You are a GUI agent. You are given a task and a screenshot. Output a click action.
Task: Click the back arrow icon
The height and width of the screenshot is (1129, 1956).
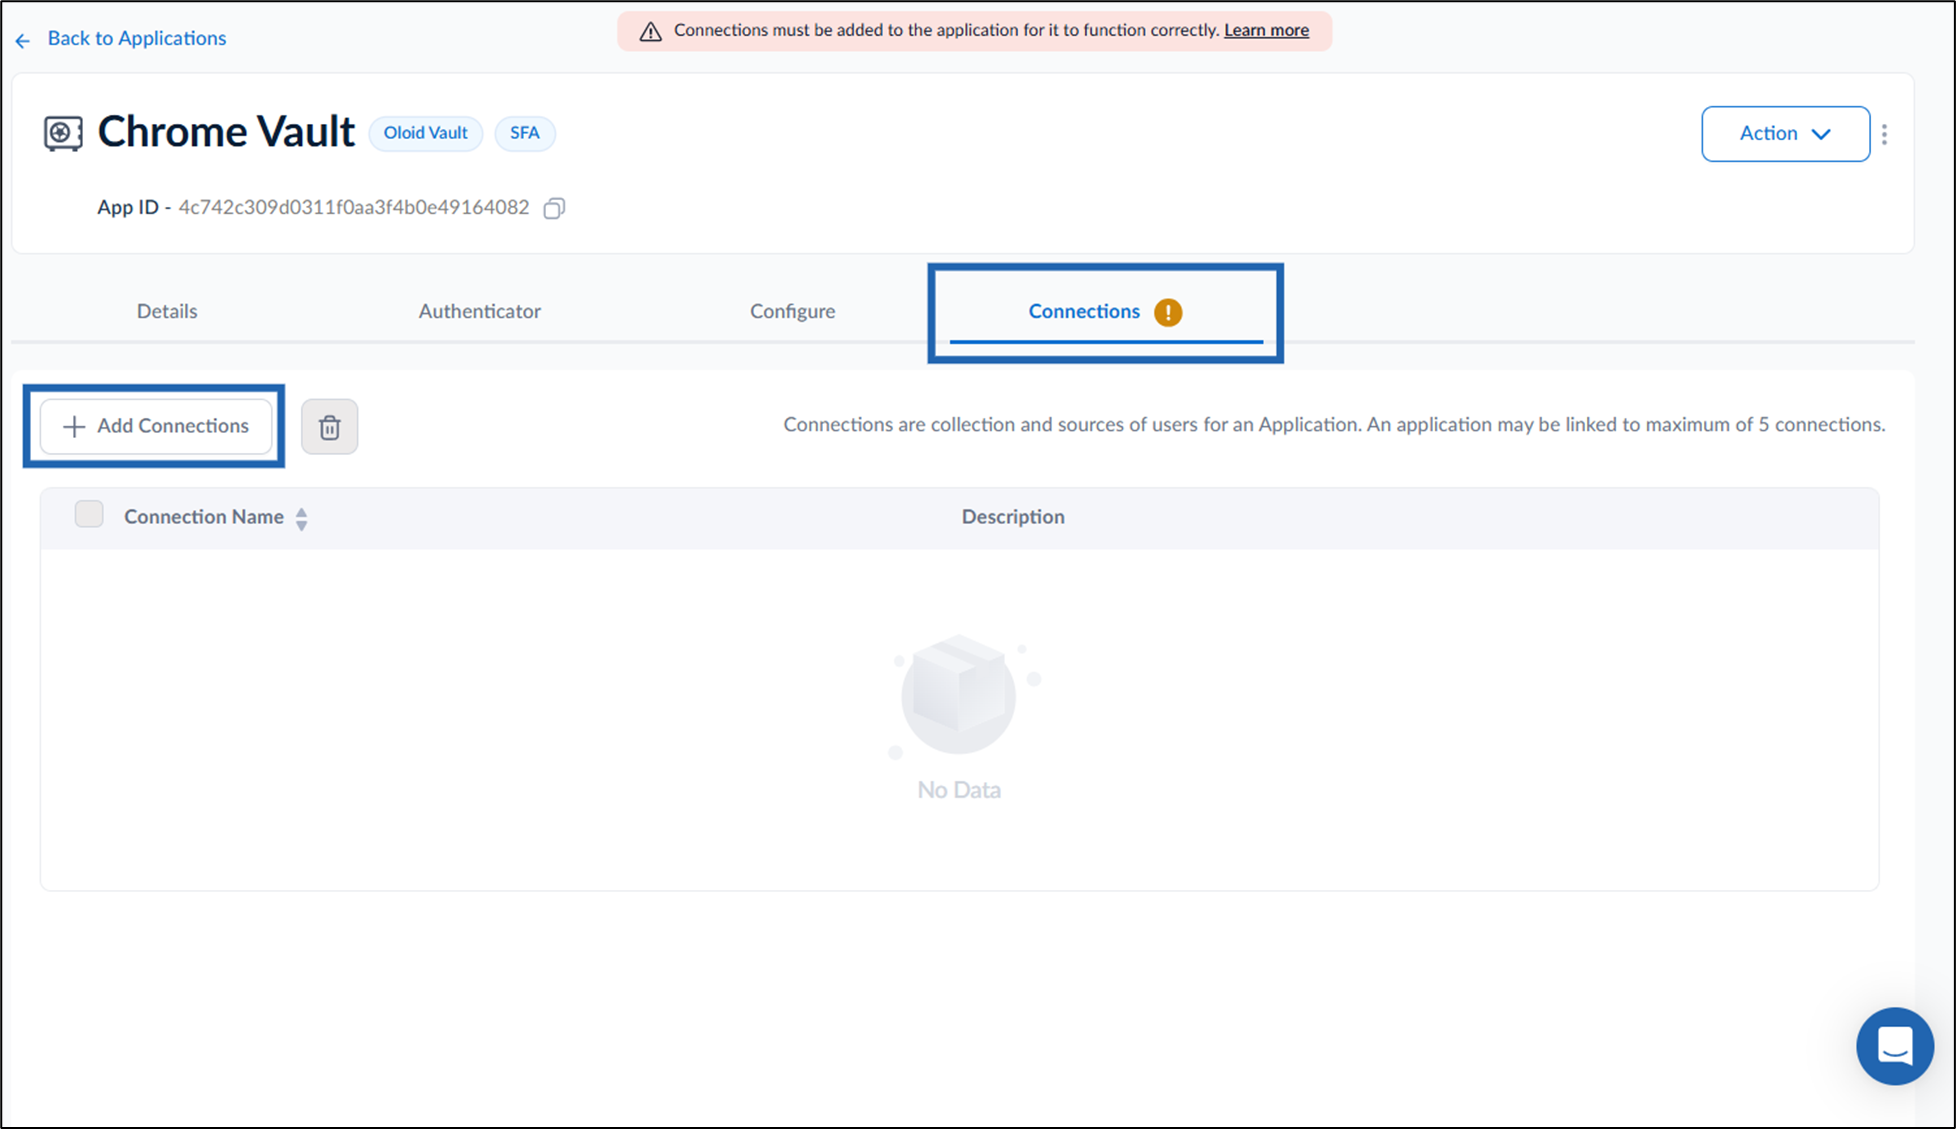pos(23,40)
